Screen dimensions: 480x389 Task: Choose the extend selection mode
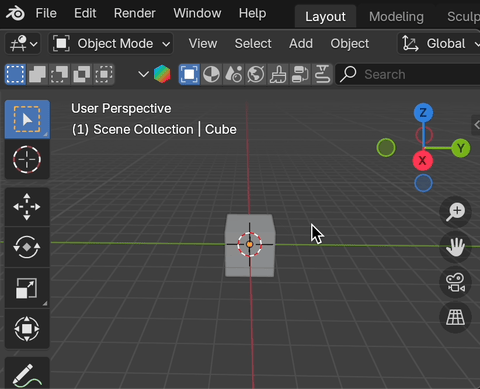37,74
